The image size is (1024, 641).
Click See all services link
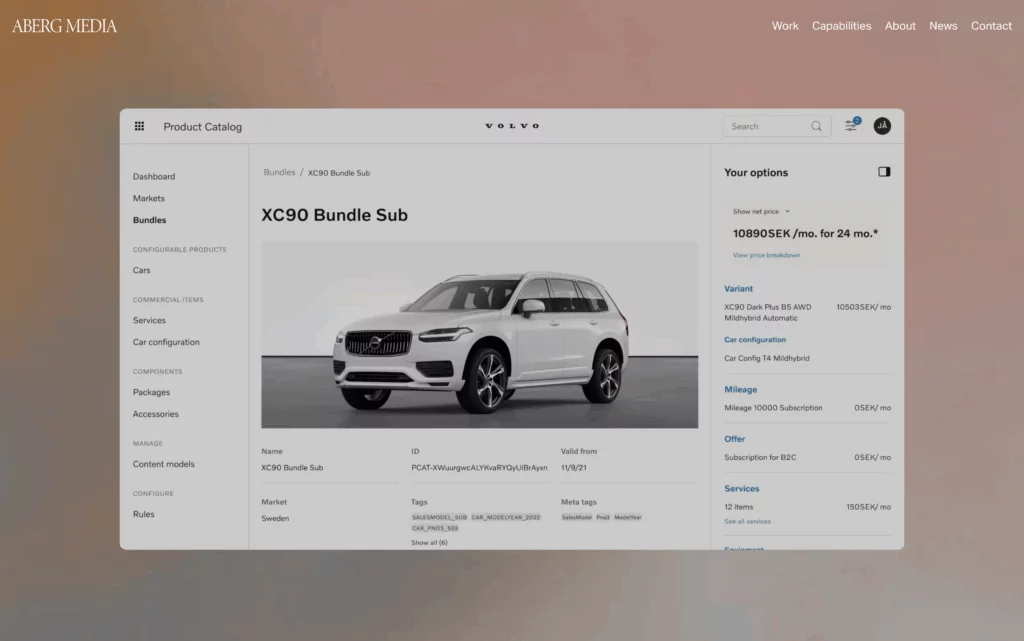coord(747,521)
